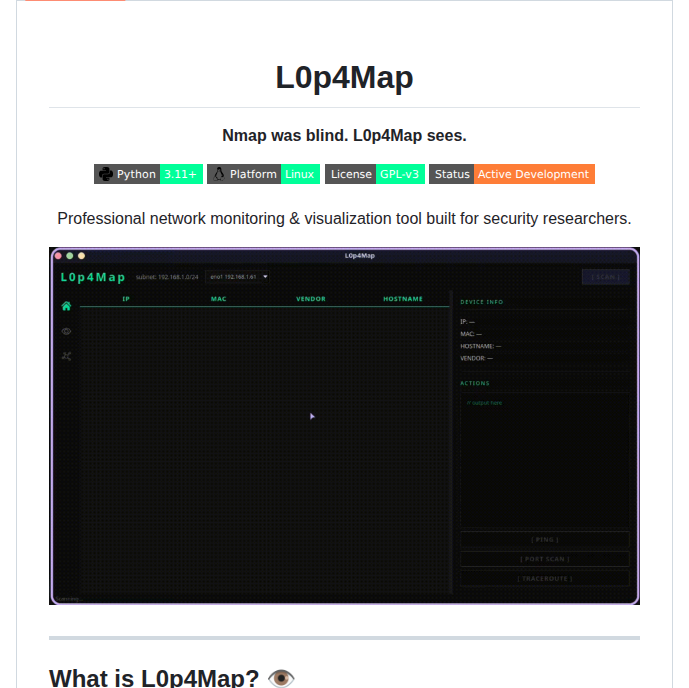Click the HOSTNAME column header
This screenshot has width=689, height=688.
tap(403, 299)
